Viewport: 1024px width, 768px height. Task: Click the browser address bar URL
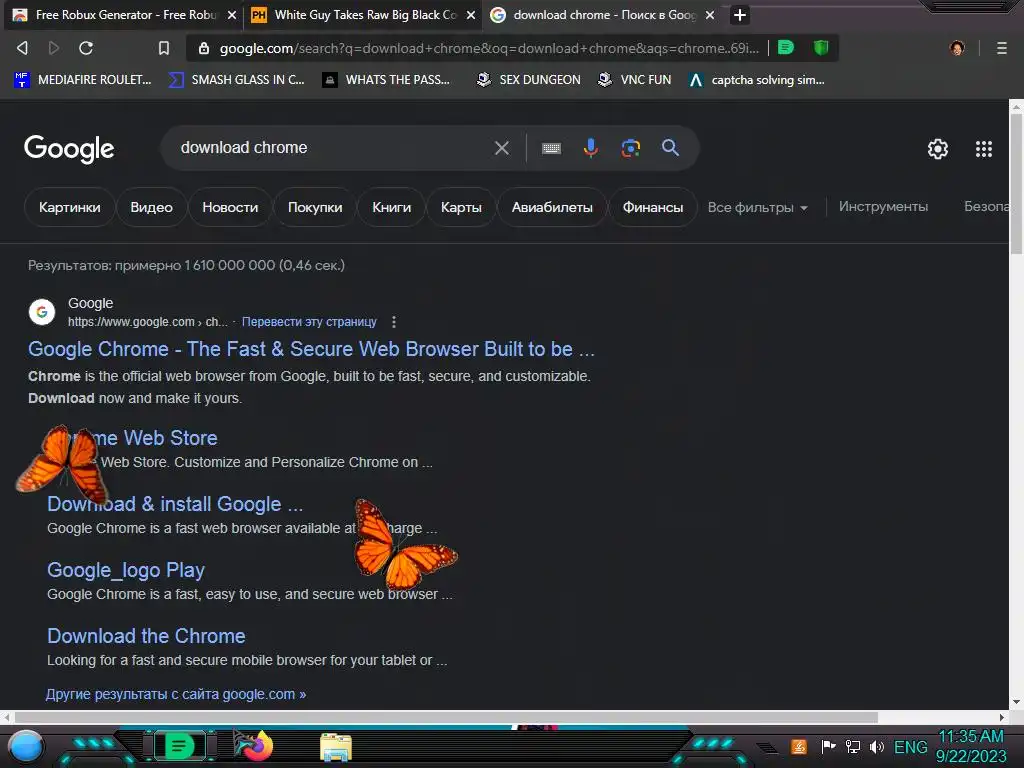[x=489, y=48]
